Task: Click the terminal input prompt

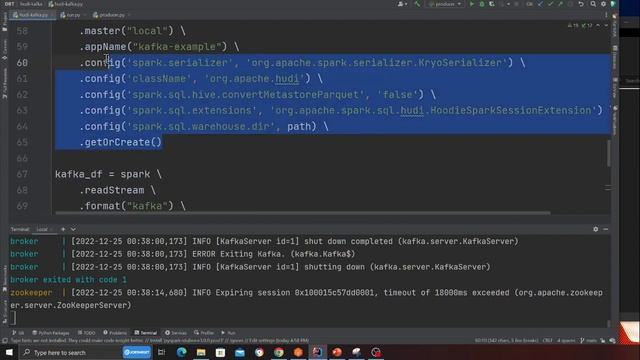Action: (15, 318)
